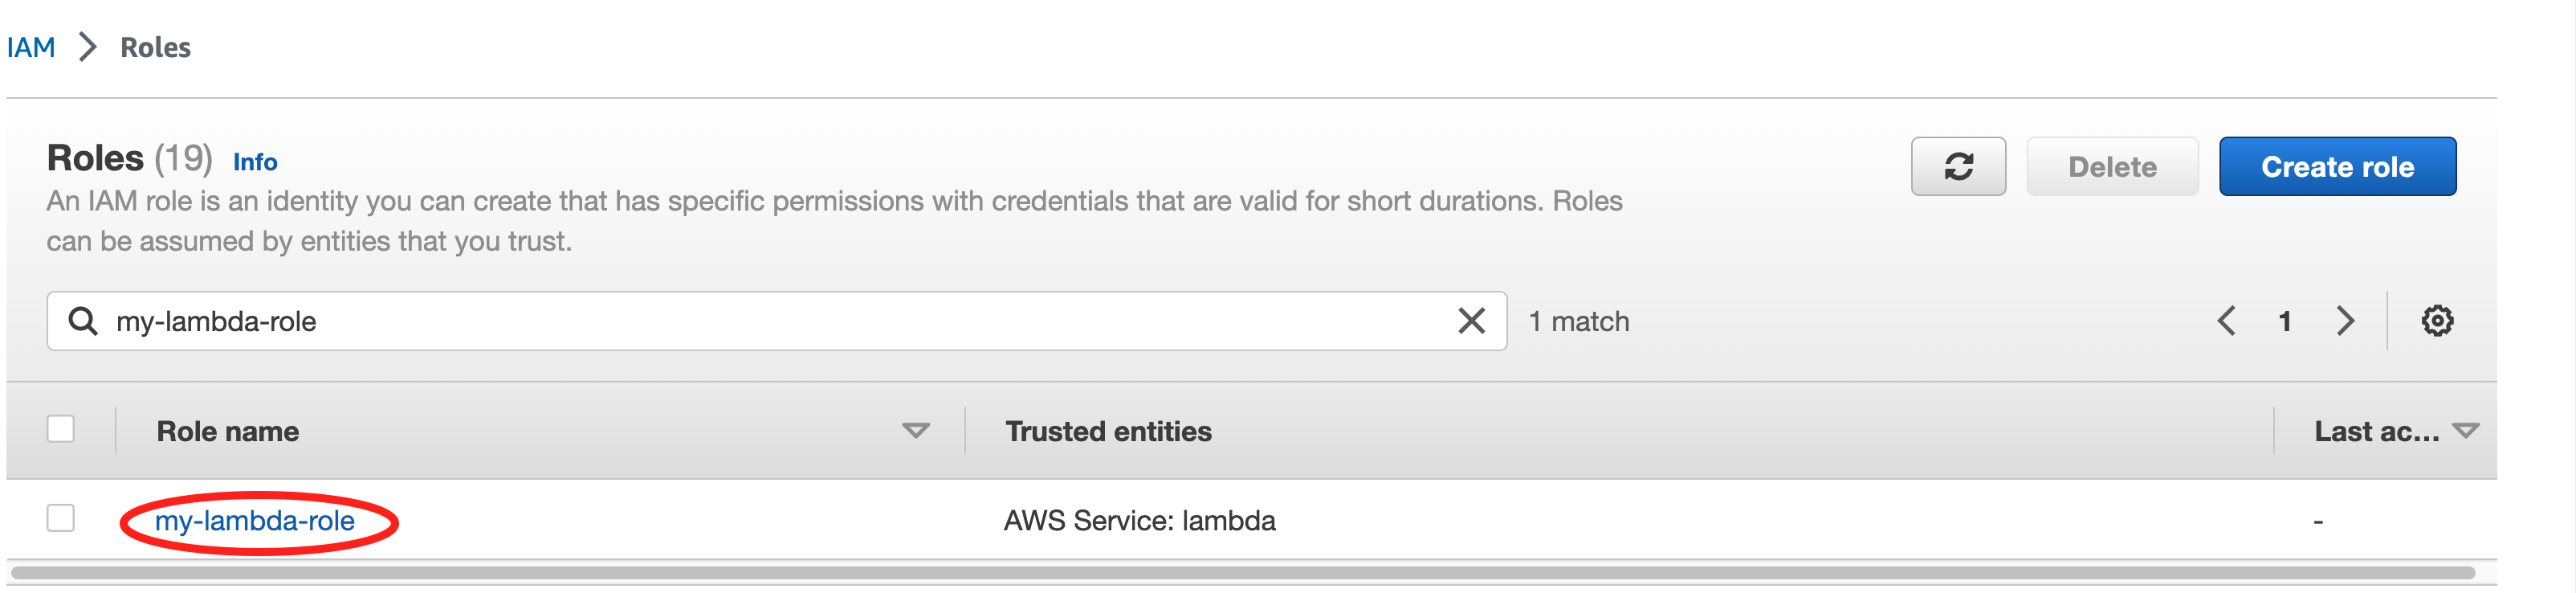
Task: Click the Create role button
Action: [2337, 166]
